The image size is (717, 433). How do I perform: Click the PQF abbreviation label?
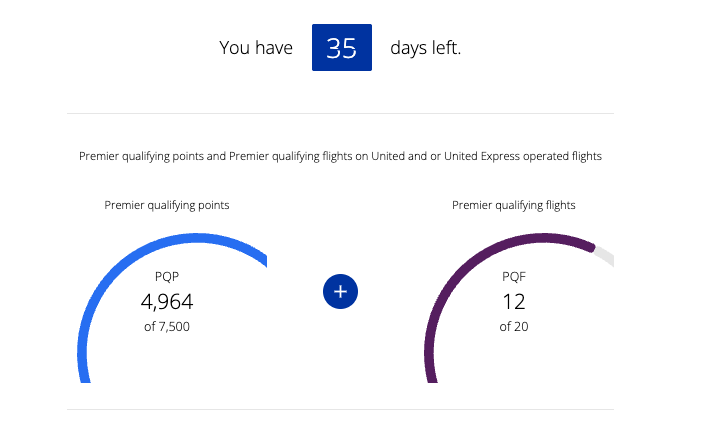pos(514,277)
